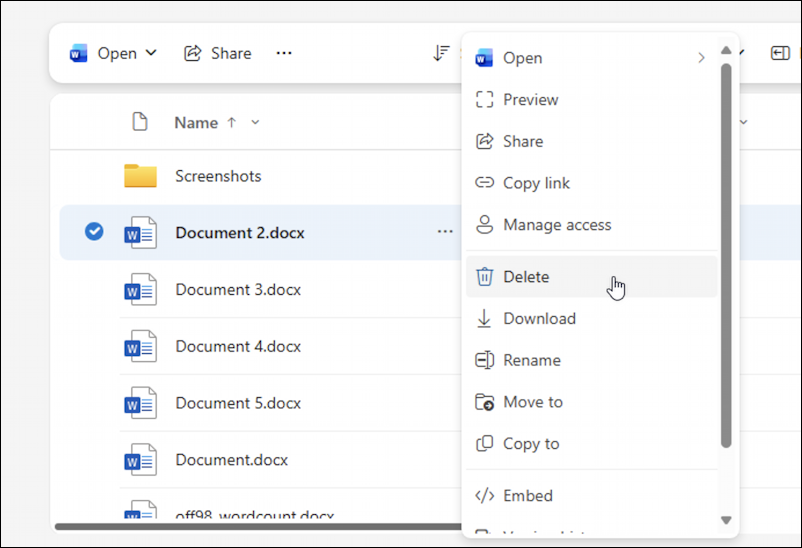Click the Preview icon in context menu

485,100
